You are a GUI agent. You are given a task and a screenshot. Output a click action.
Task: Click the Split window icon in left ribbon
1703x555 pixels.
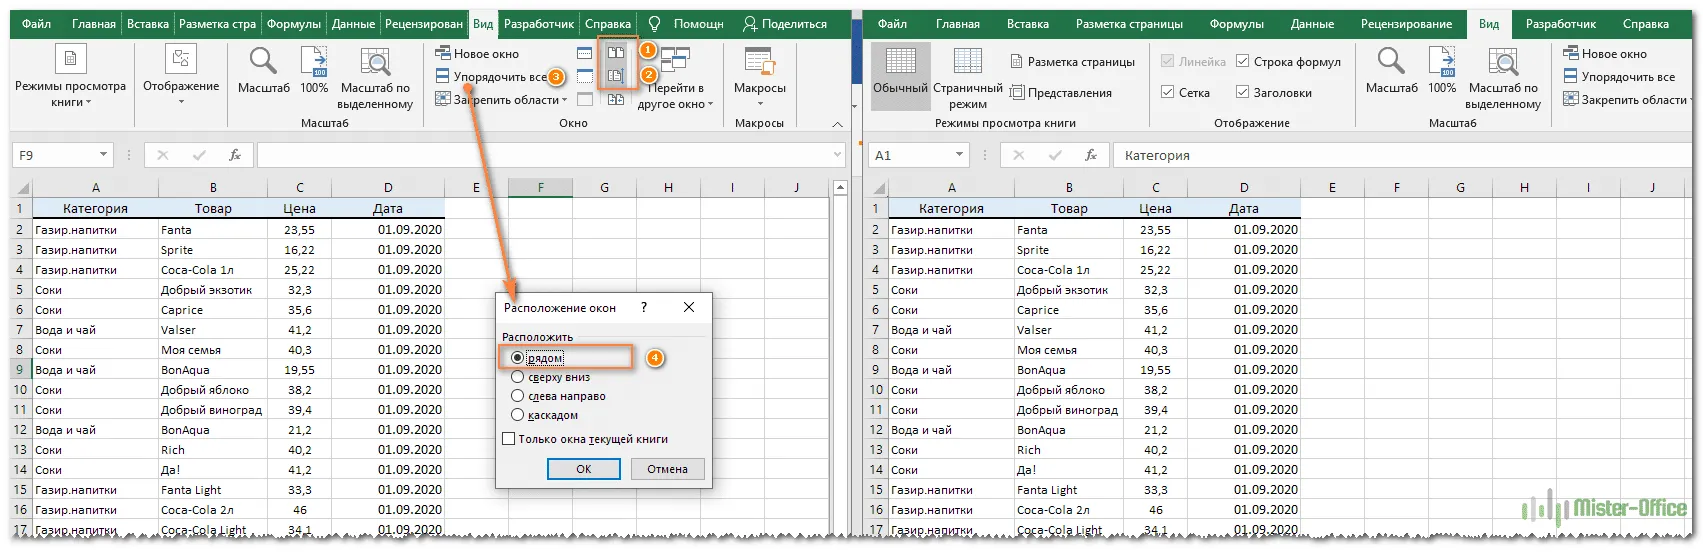[x=585, y=53]
